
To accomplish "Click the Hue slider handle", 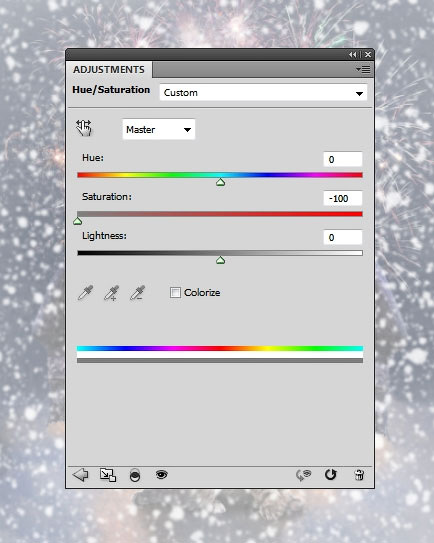I will tap(220, 182).
